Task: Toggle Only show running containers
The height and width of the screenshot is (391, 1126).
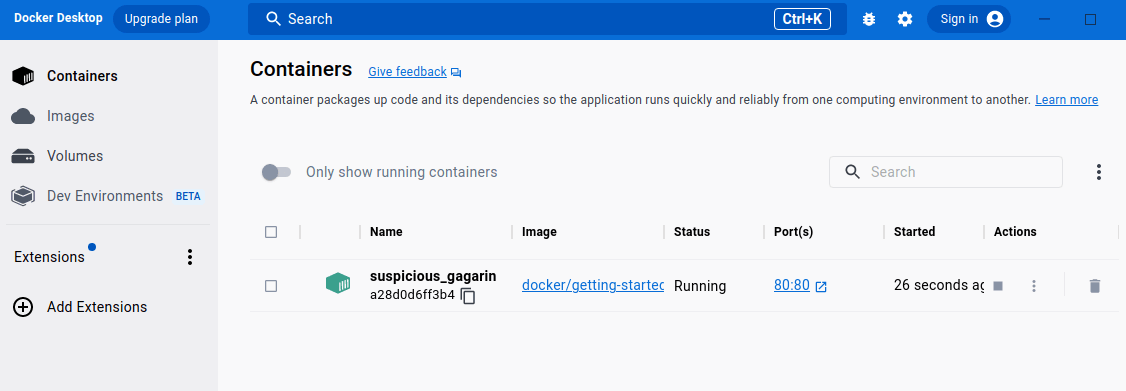Action: [276, 172]
